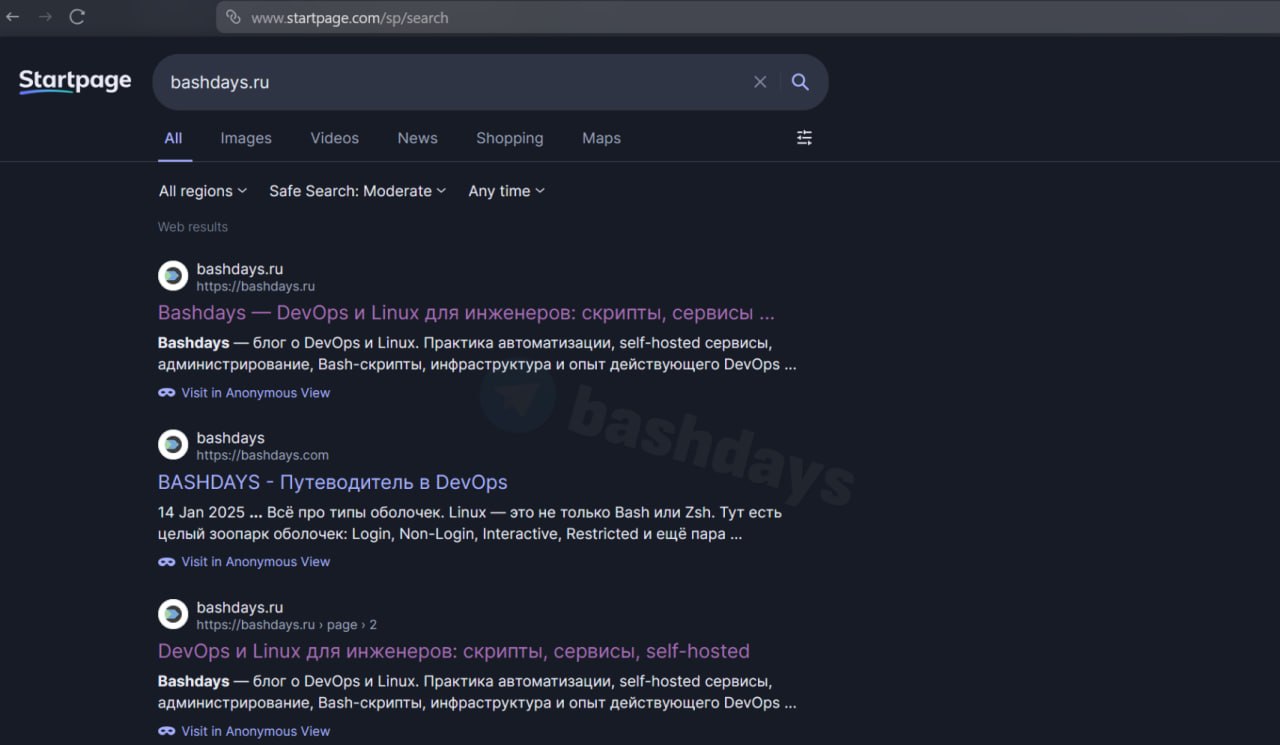Click the browser address bar URL
The image size is (1280, 745).
(x=349, y=18)
